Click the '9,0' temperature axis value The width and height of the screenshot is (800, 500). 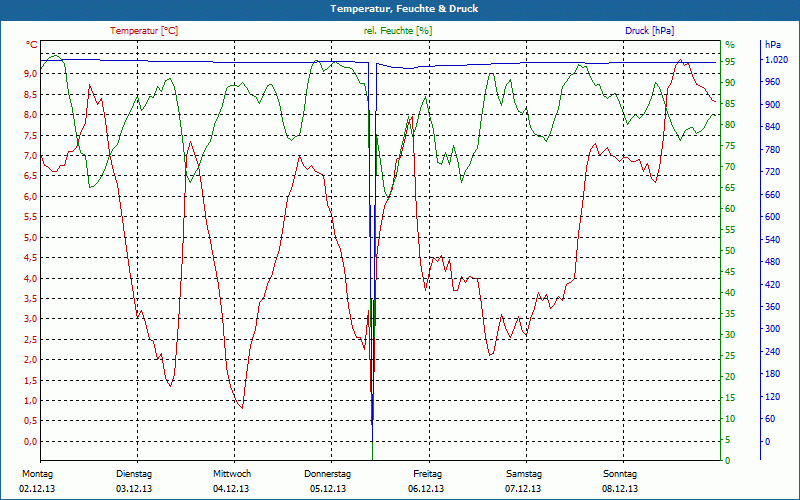point(31,74)
